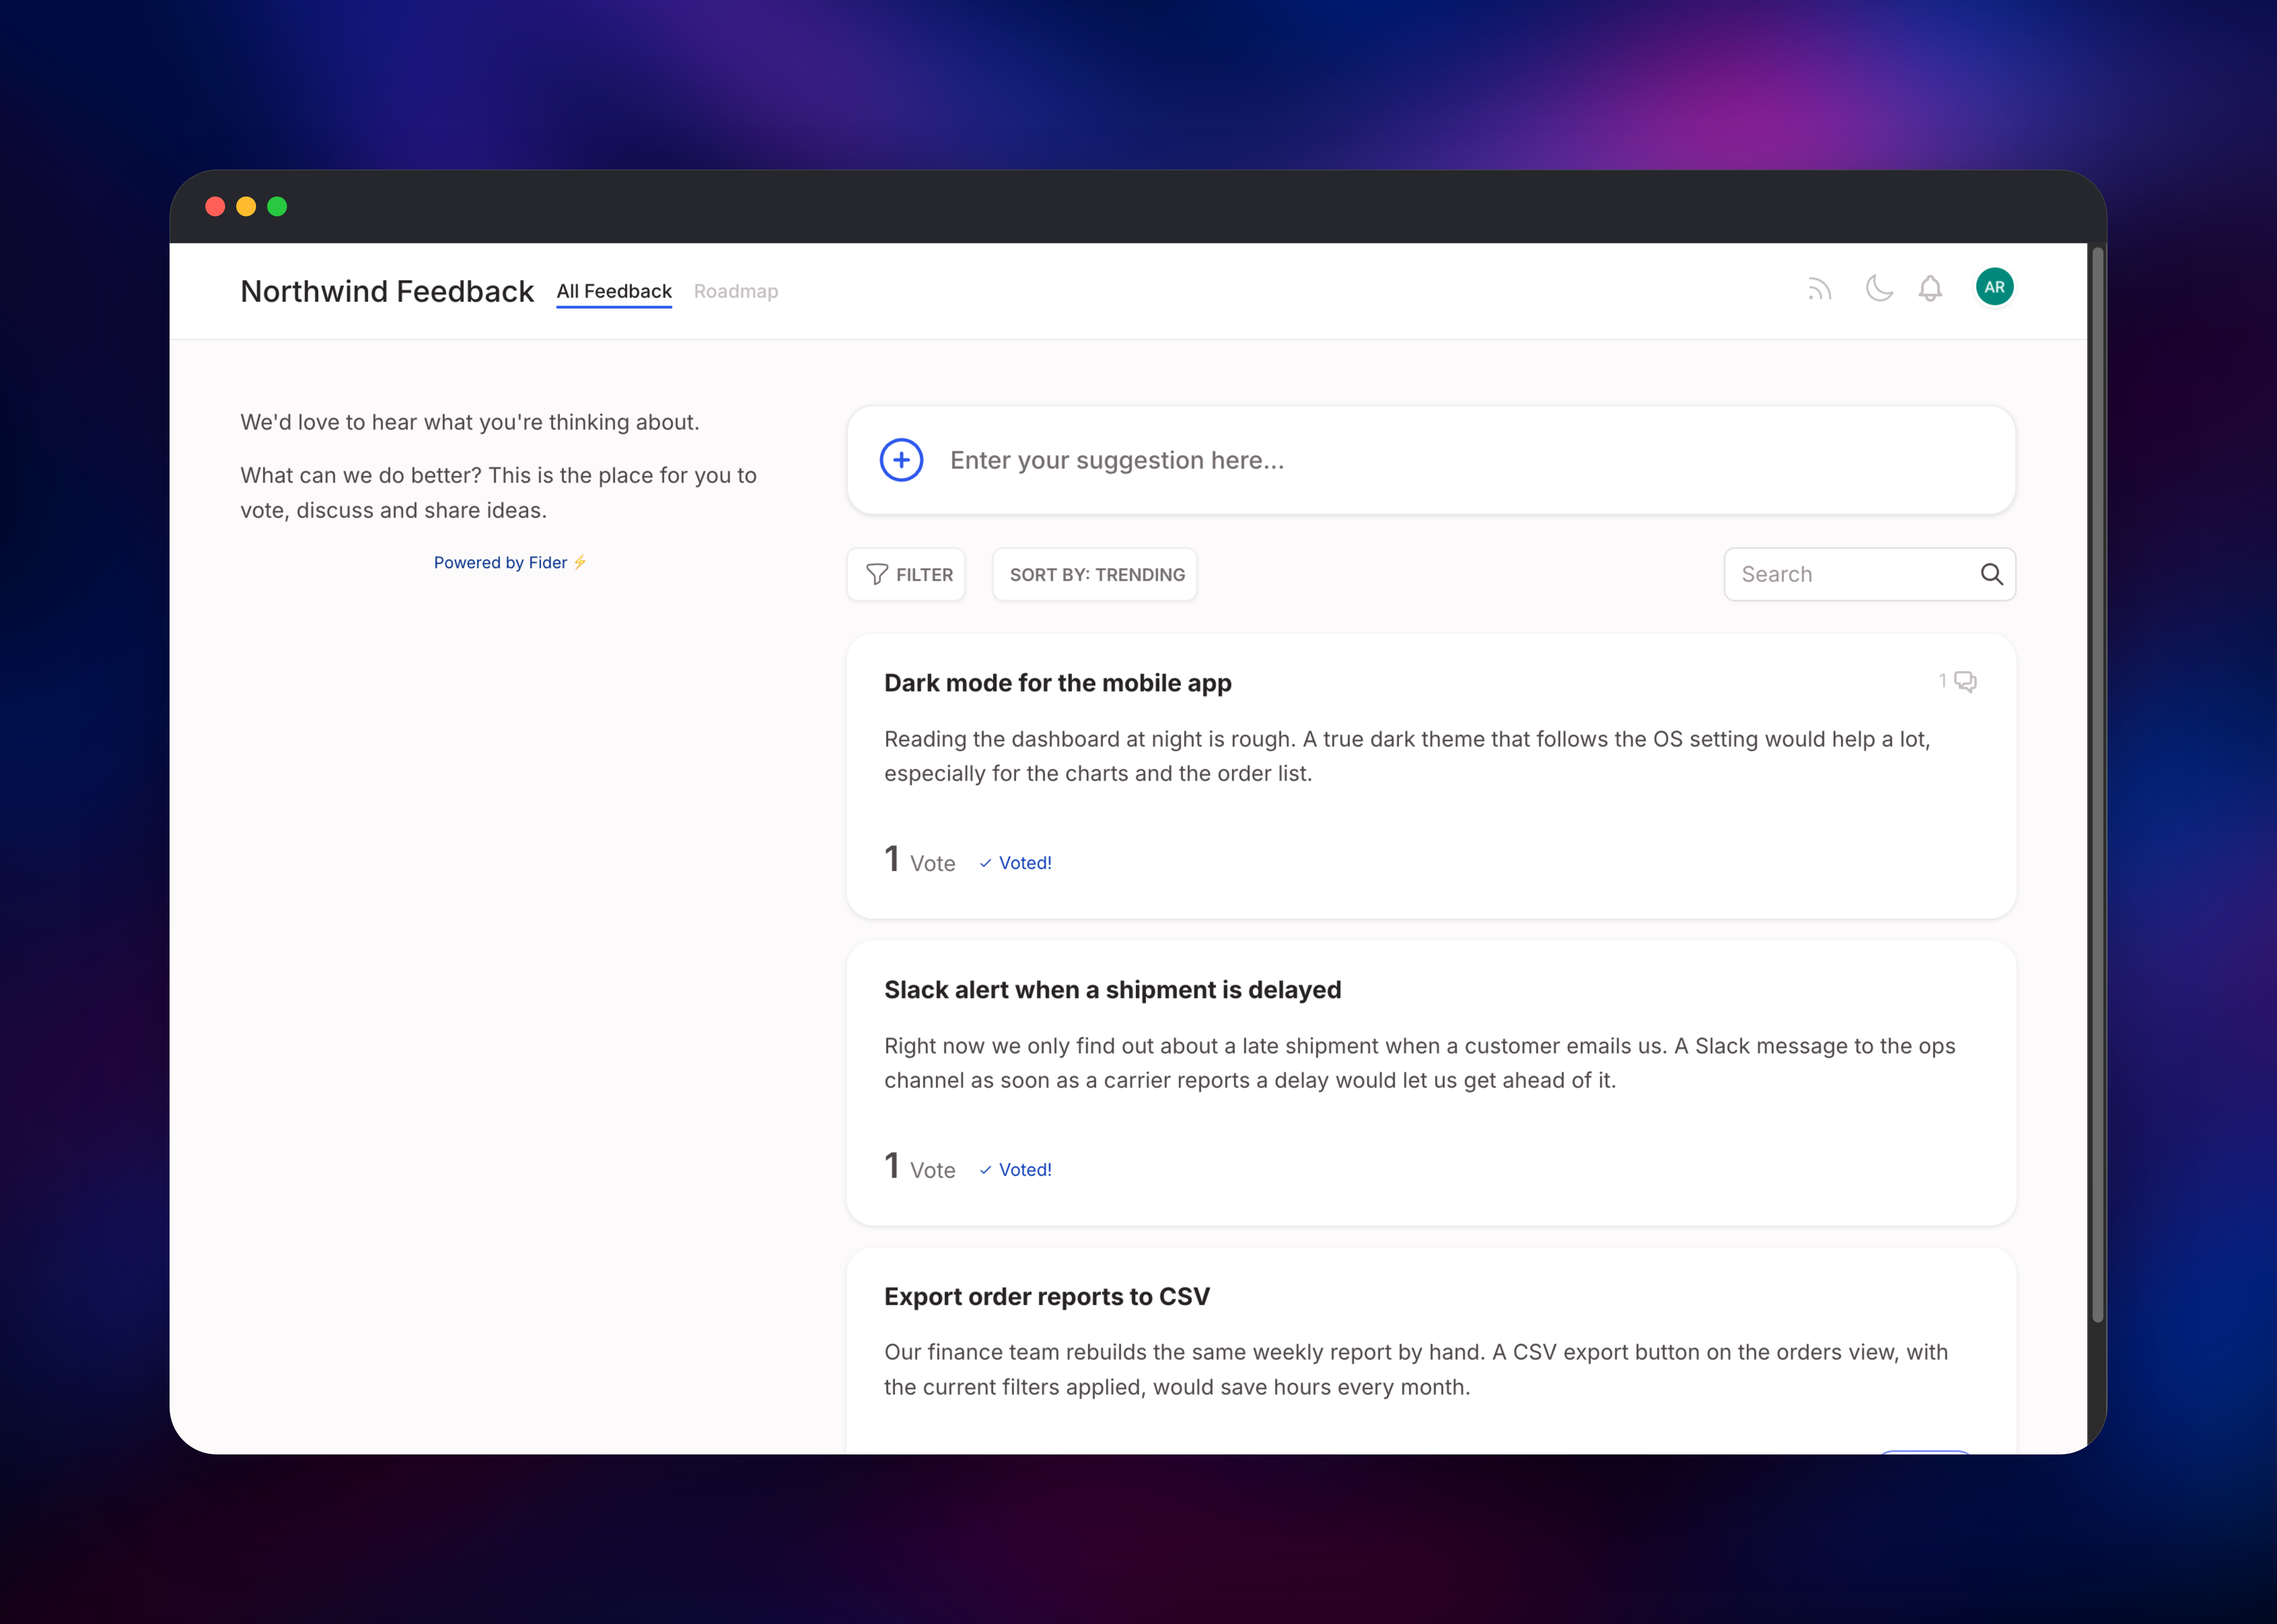This screenshot has width=2277, height=1624.
Task: Click the '1 Vote' count on Slack alert post
Action: 920,1167
